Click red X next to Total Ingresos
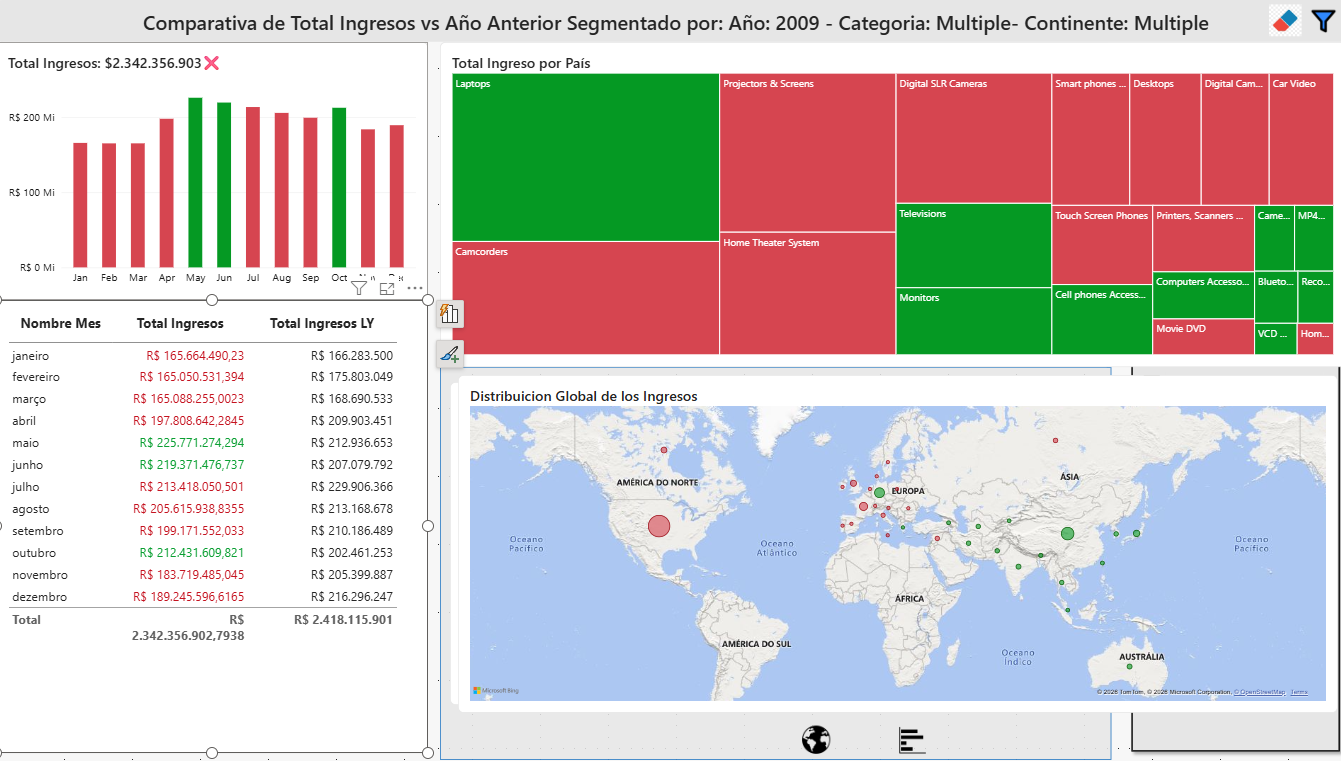This screenshot has height=761, width=1341. pos(212,63)
